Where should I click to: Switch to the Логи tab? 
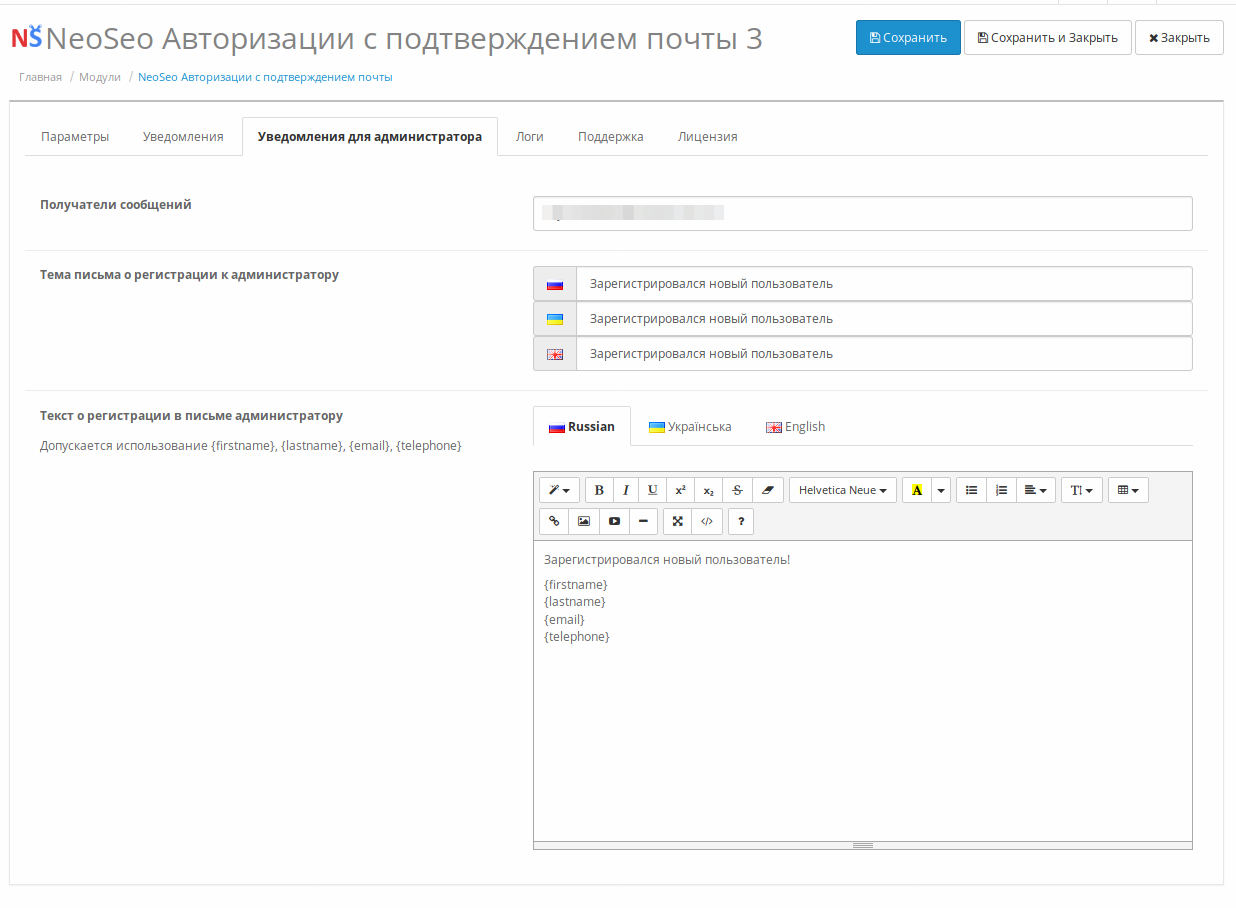529,137
